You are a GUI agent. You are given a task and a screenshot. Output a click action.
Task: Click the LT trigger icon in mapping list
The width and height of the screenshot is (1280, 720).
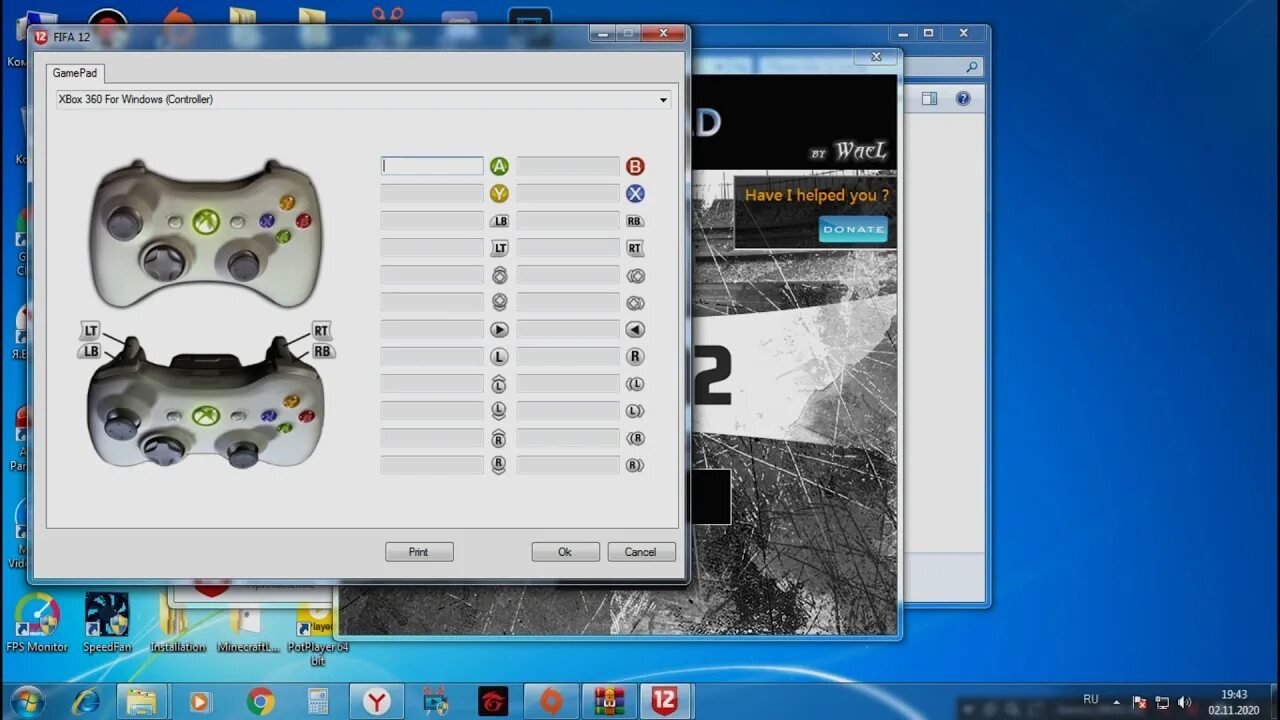499,248
